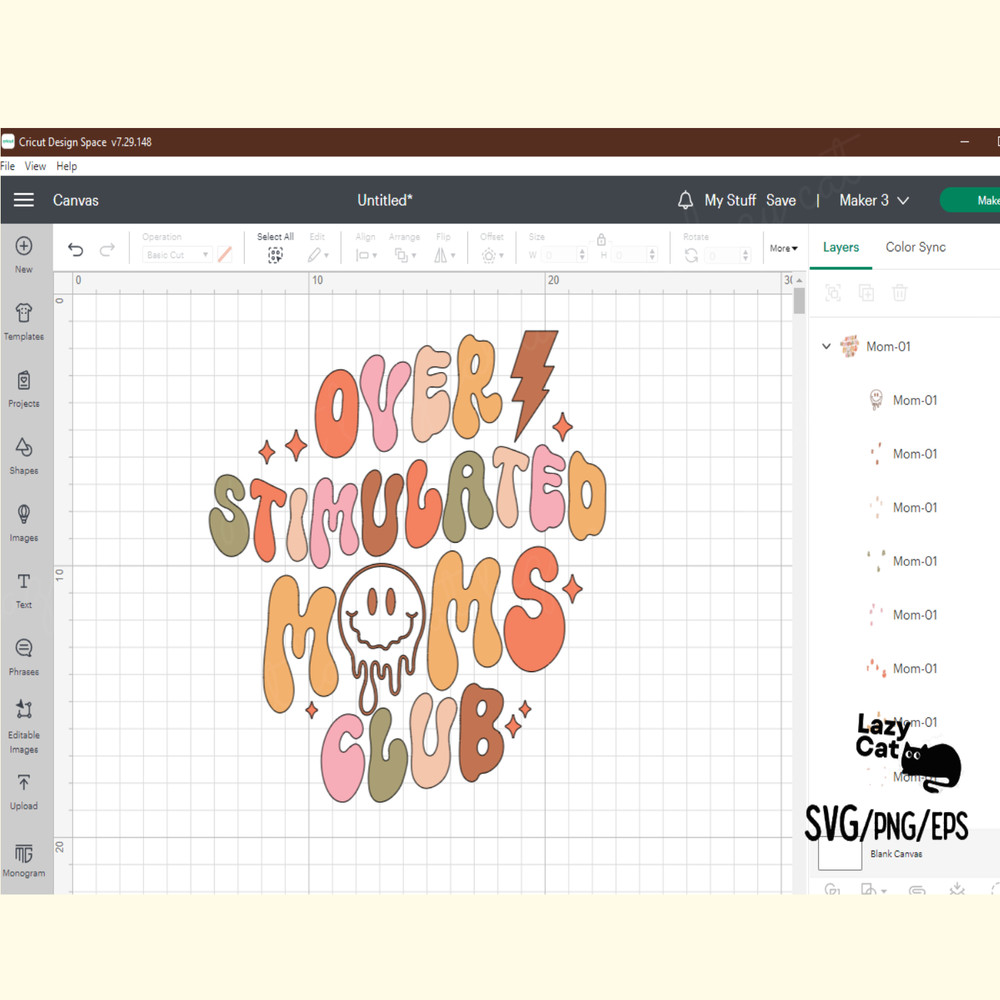Click Select All in toolbar
The height and width of the screenshot is (1000, 1000).
tap(275, 248)
